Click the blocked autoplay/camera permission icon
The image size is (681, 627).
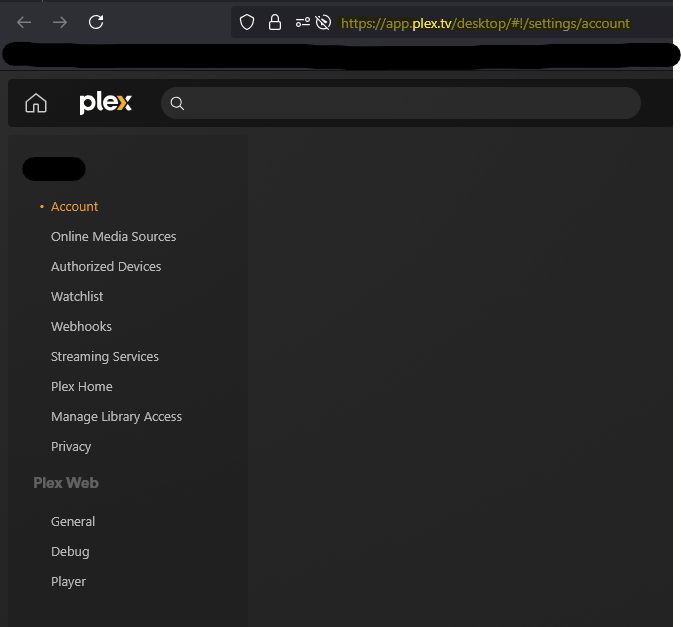tap(323, 22)
